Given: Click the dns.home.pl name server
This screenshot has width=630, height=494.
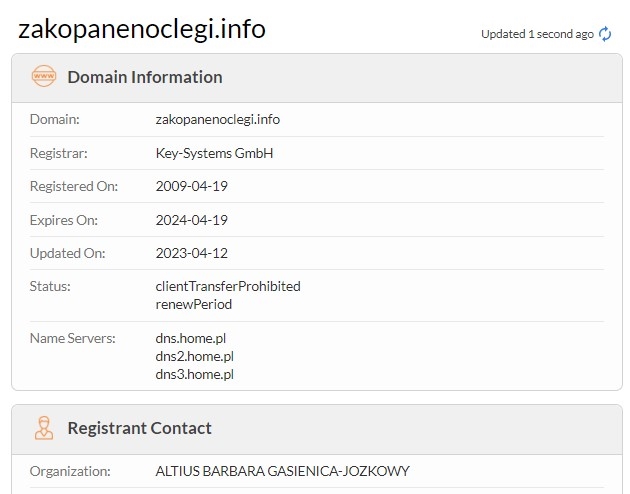Looking at the screenshot, I should click(x=190, y=338).
